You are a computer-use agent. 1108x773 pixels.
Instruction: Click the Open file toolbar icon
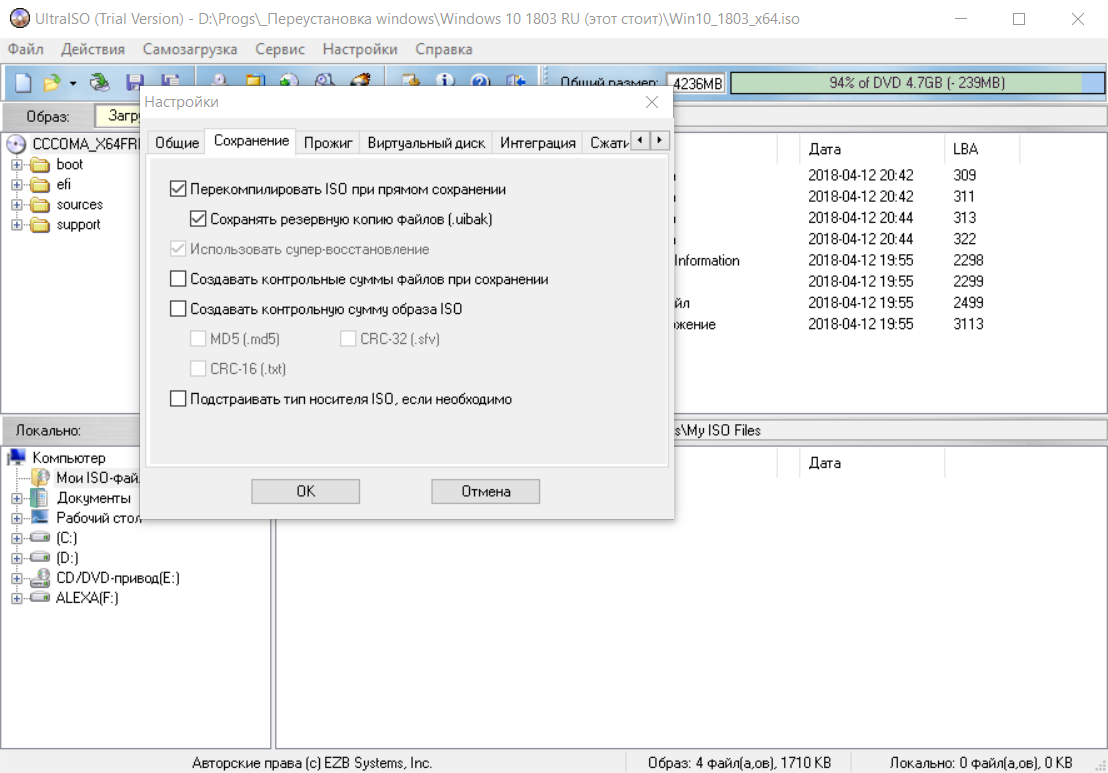click(52, 82)
